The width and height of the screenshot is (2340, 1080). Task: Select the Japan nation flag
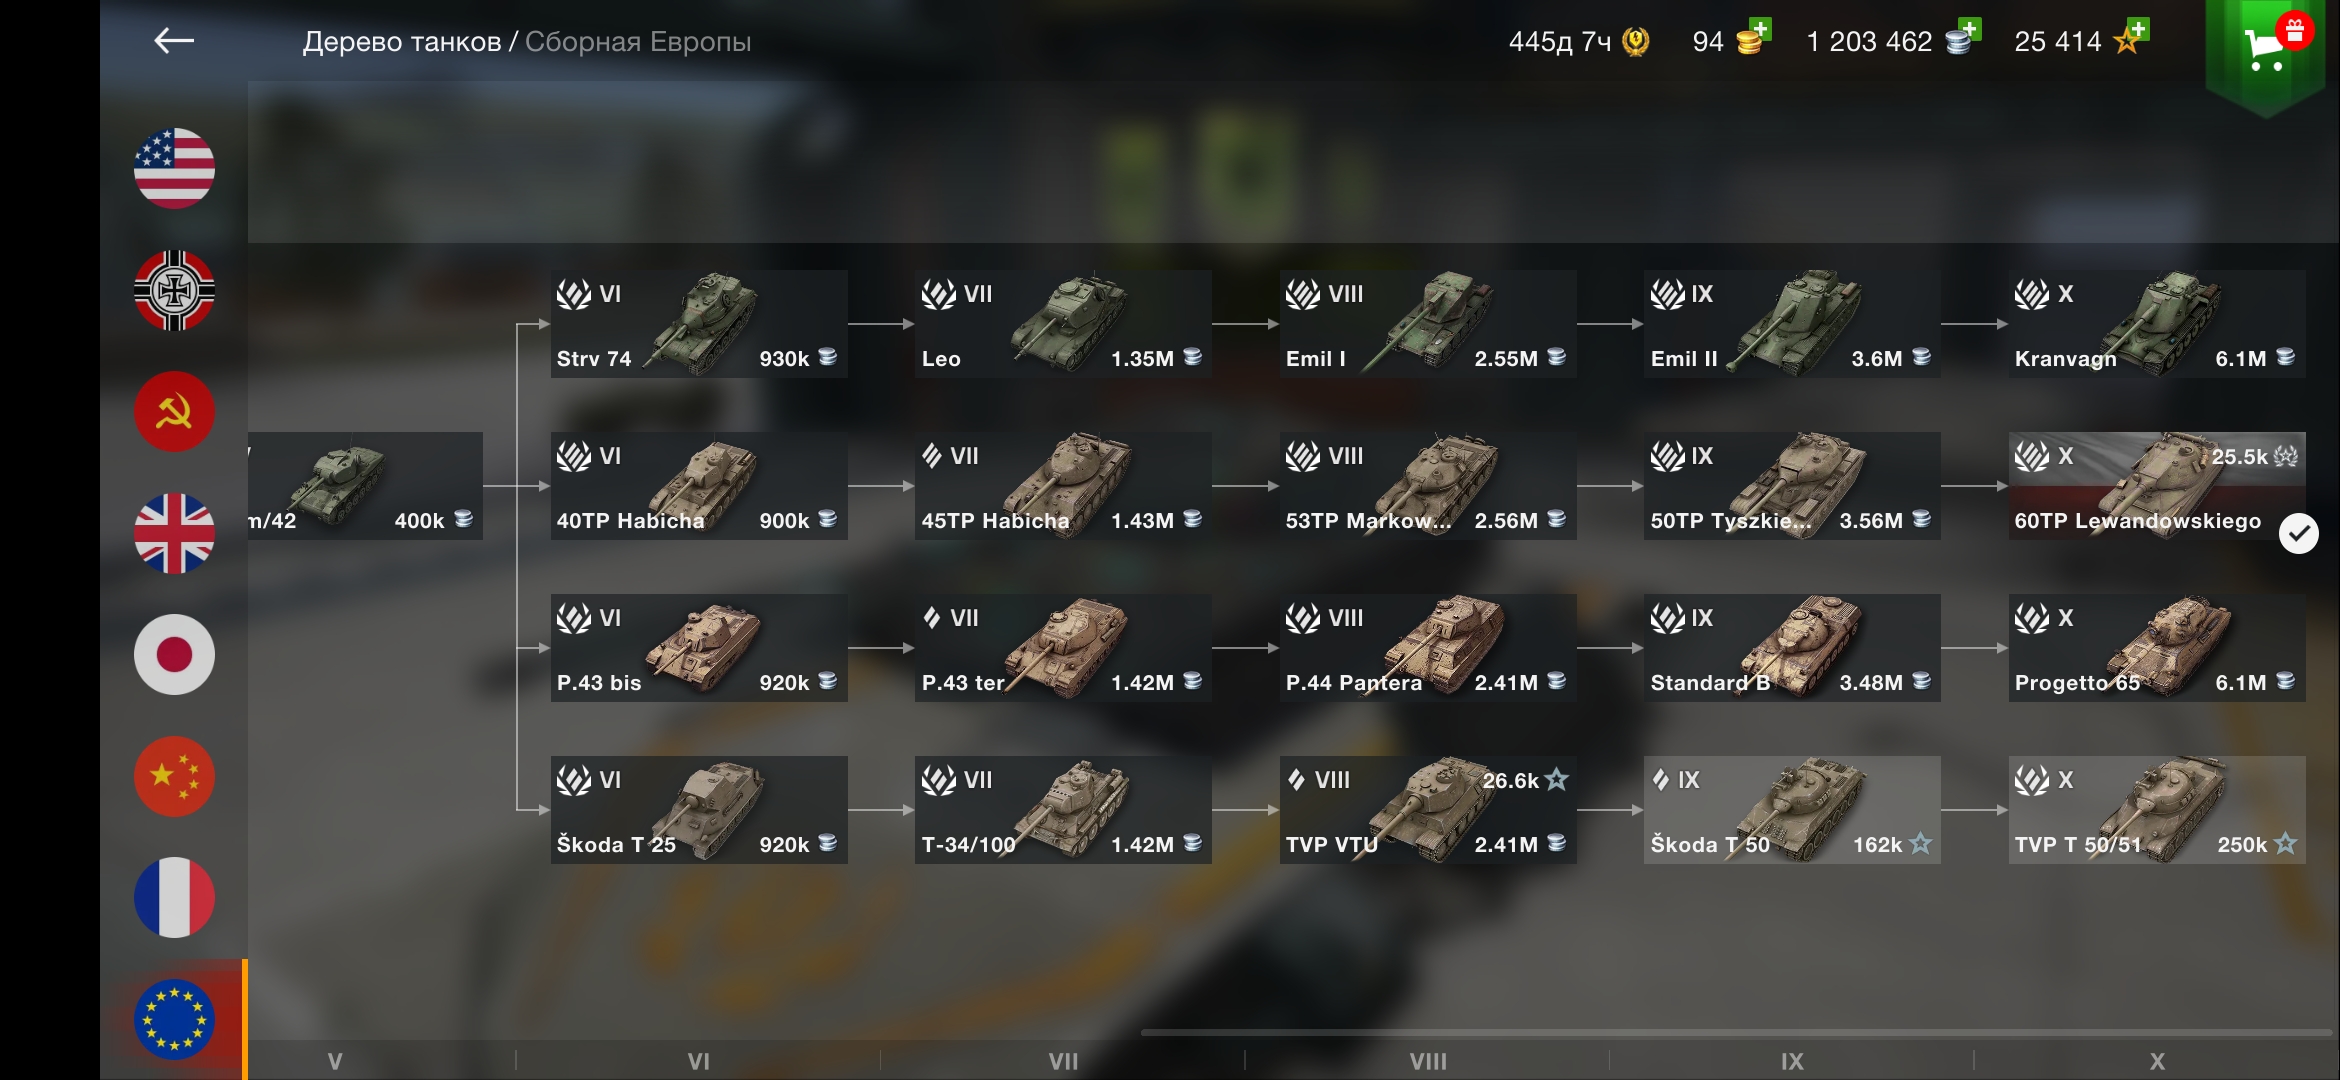pyautogui.click(x=174, y=655)
